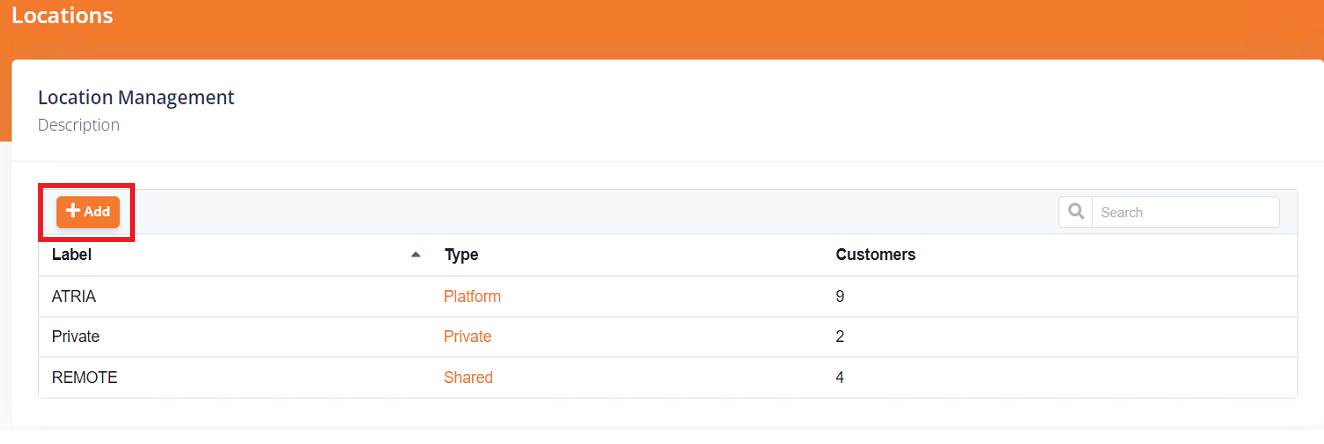Click the plus icon inside Add
Screen dimensions: 1324x444
[x=73, y=211]
